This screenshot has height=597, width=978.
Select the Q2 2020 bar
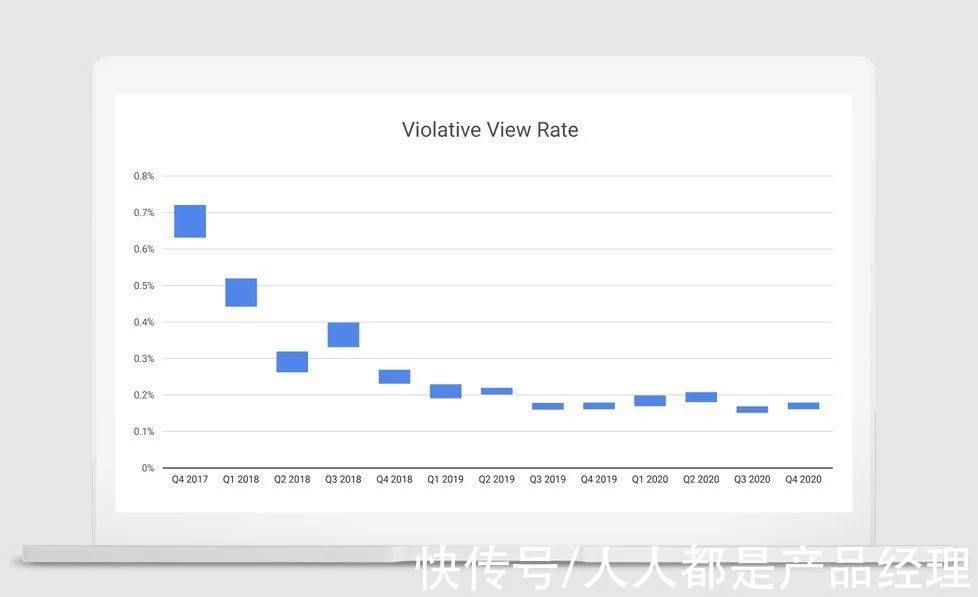(701, 397)
